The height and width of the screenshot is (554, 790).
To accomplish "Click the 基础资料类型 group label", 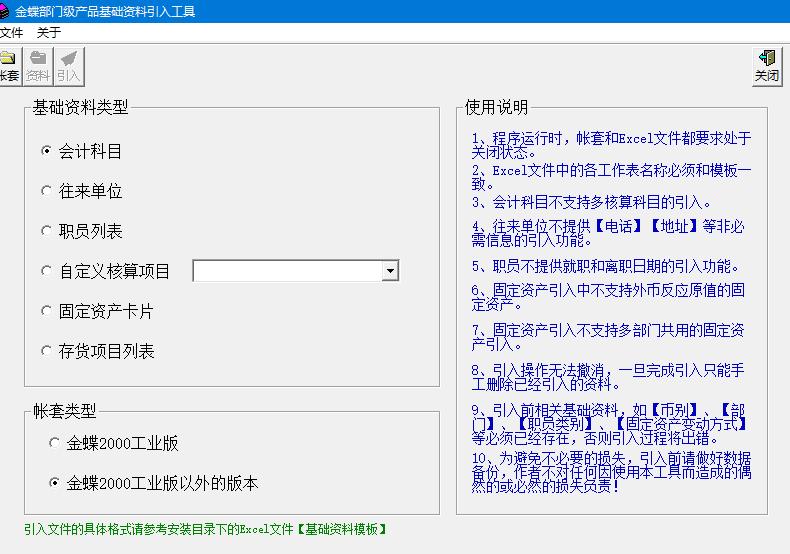I will tap(80, 108).
